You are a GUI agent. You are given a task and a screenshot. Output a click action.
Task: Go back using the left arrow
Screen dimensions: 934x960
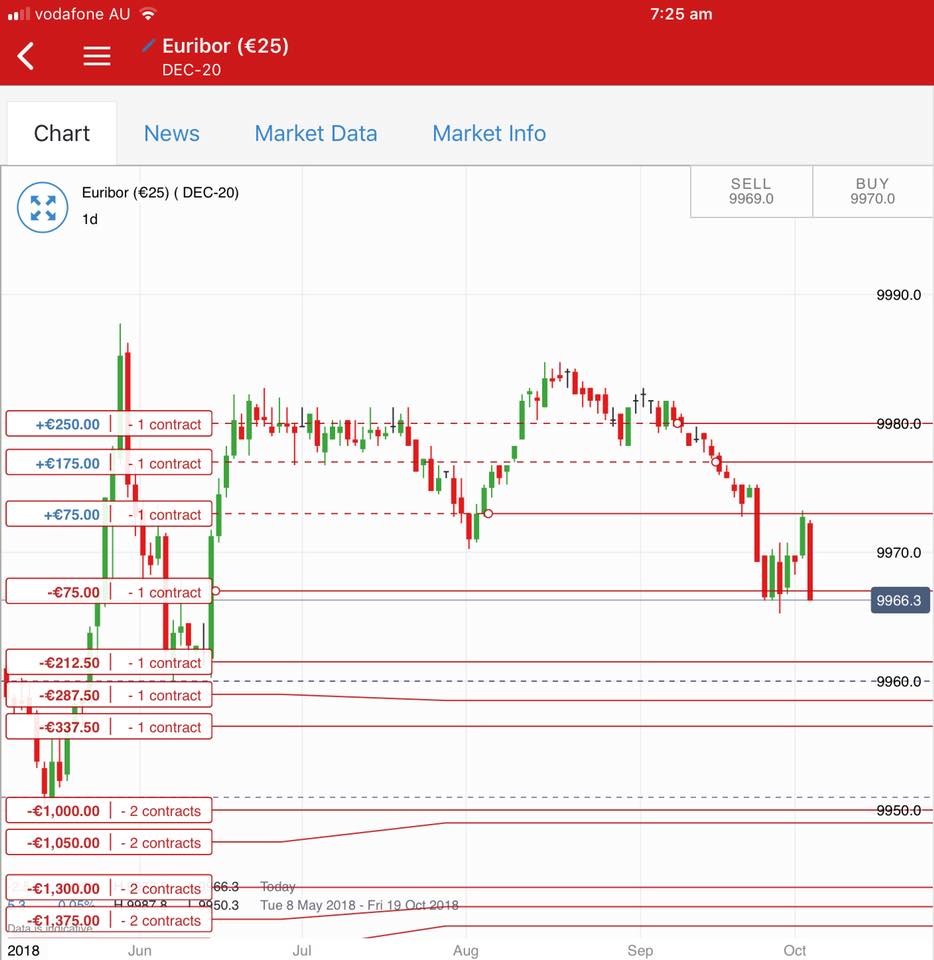pos(26,56)
